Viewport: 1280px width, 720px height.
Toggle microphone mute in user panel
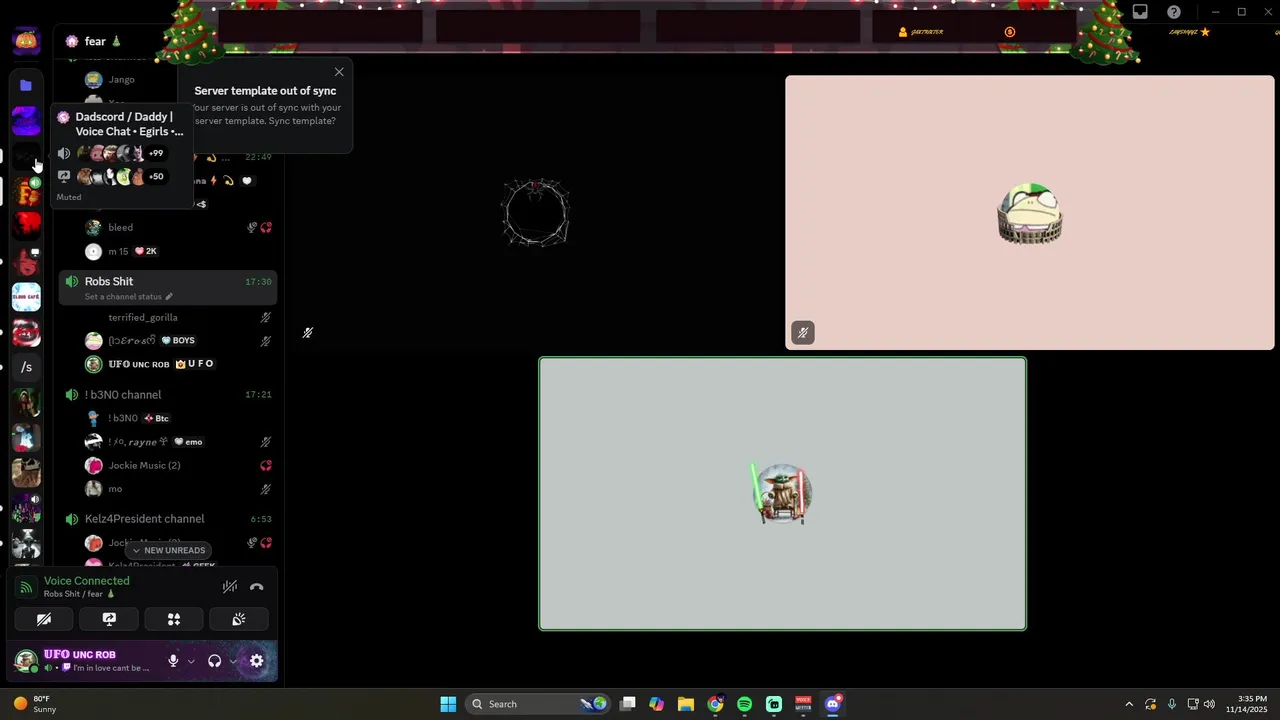click(x=173, y=661)
